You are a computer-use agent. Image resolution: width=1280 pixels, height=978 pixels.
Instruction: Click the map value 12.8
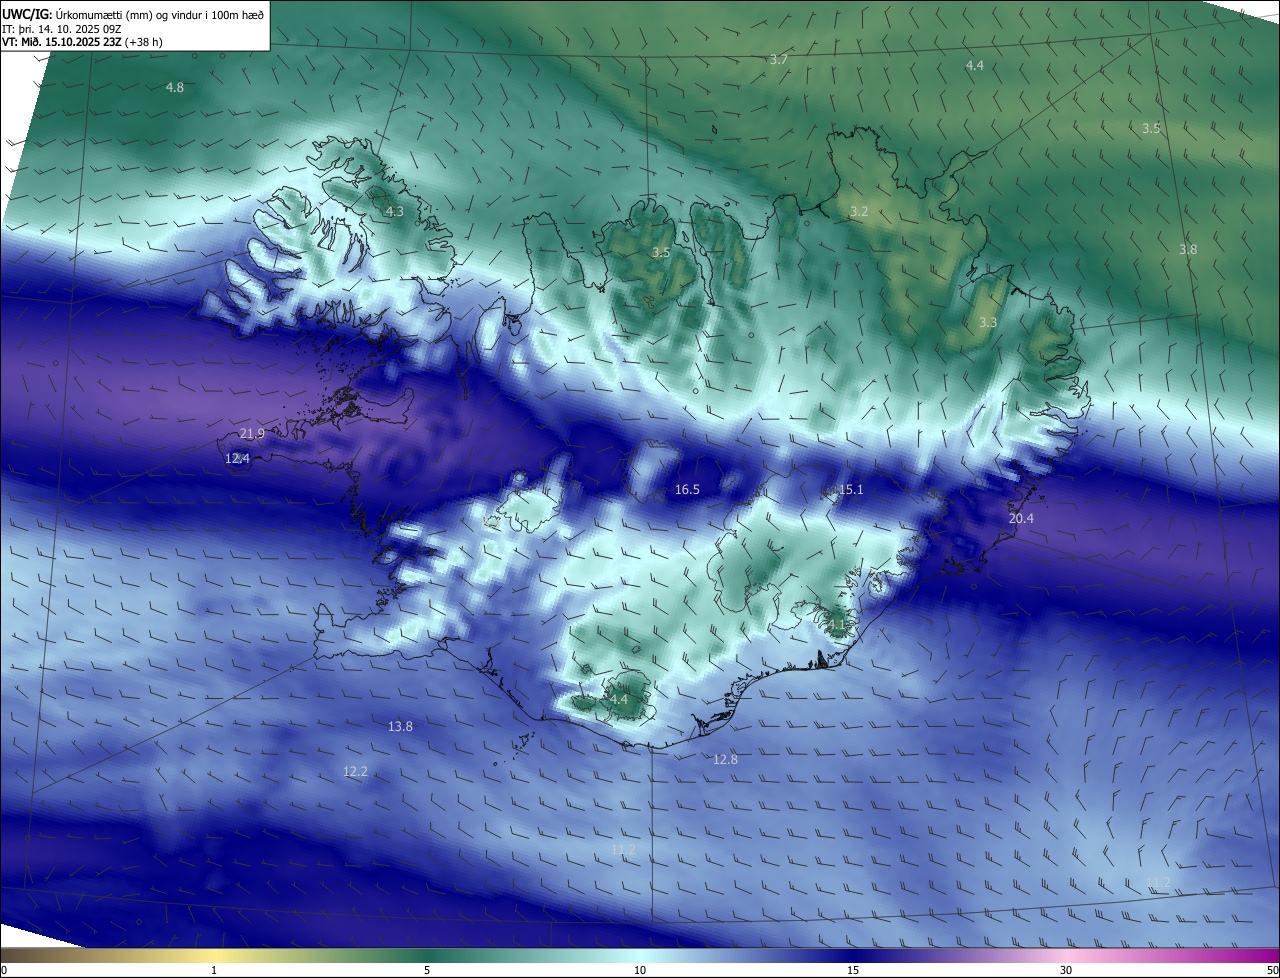[x=725, y=760]
